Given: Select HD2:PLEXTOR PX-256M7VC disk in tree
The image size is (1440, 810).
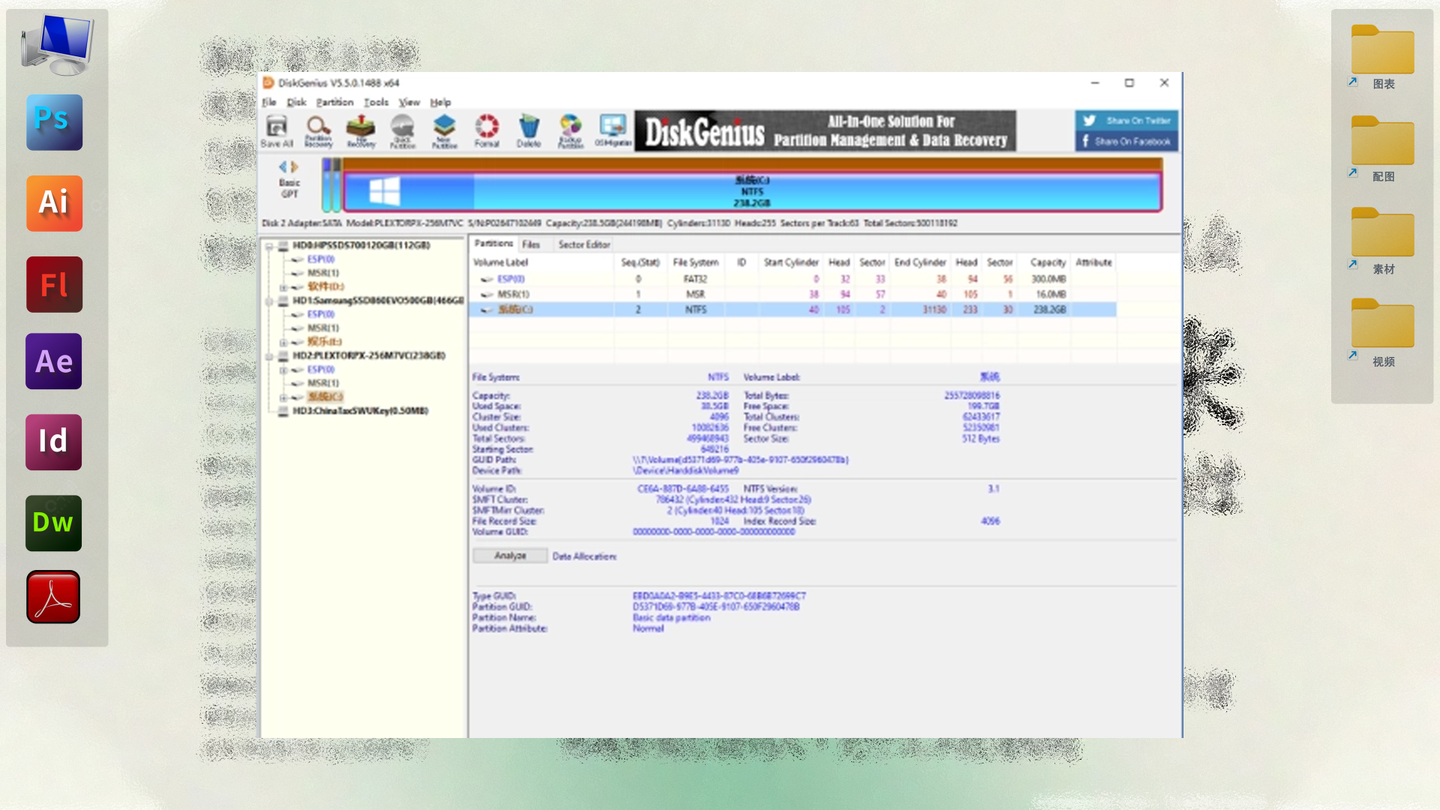Looking at the screenshot, I should (369, 356).
